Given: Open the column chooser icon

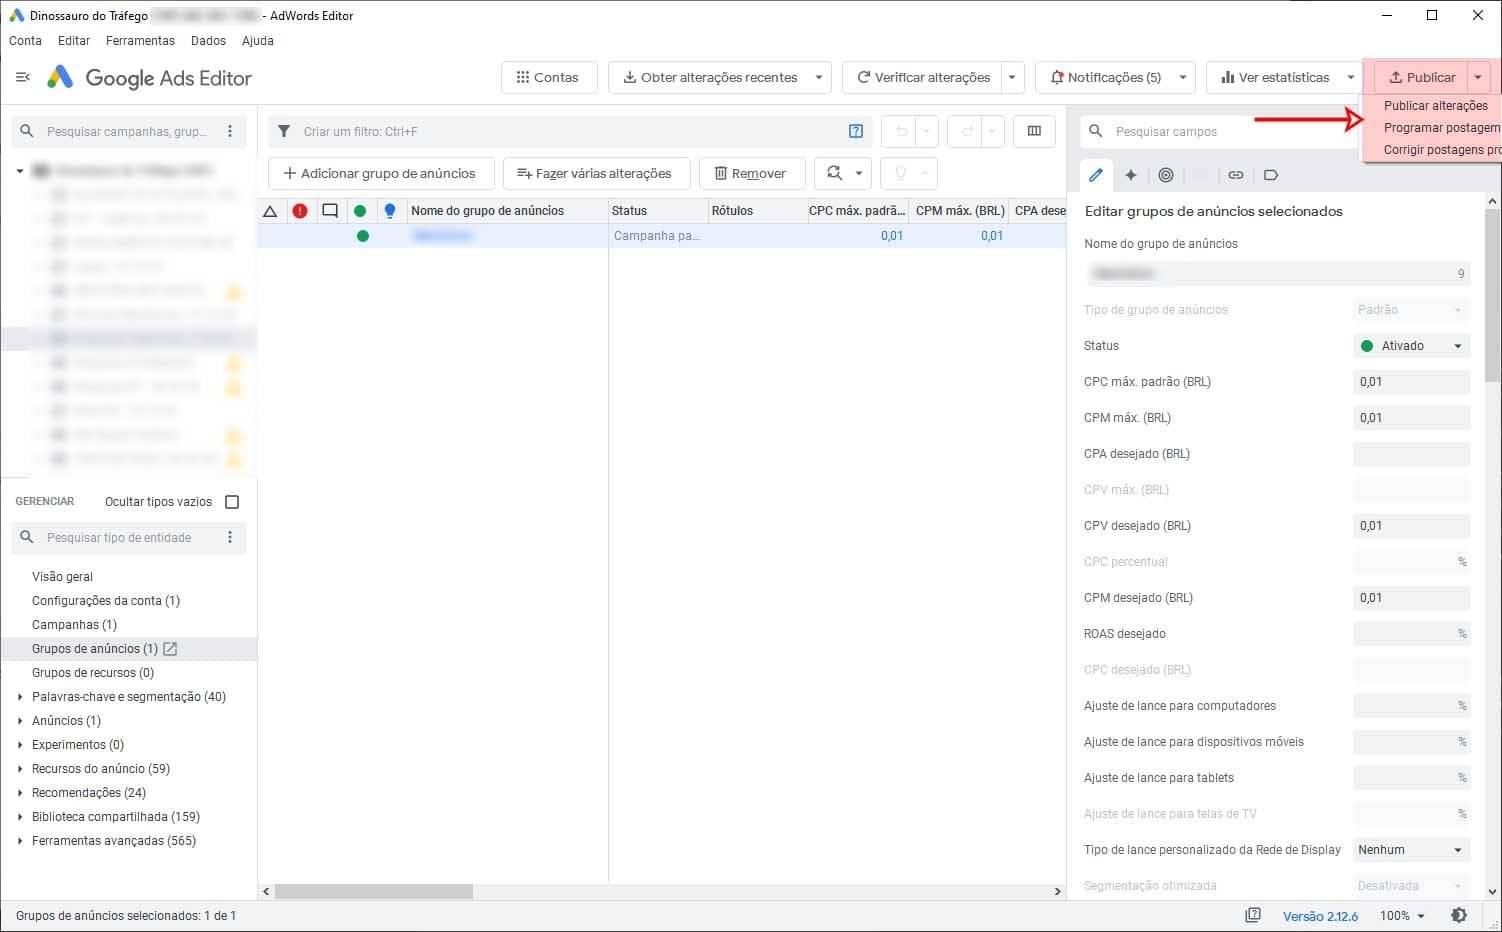Looking at the screenshot, I should [1034, 131].
